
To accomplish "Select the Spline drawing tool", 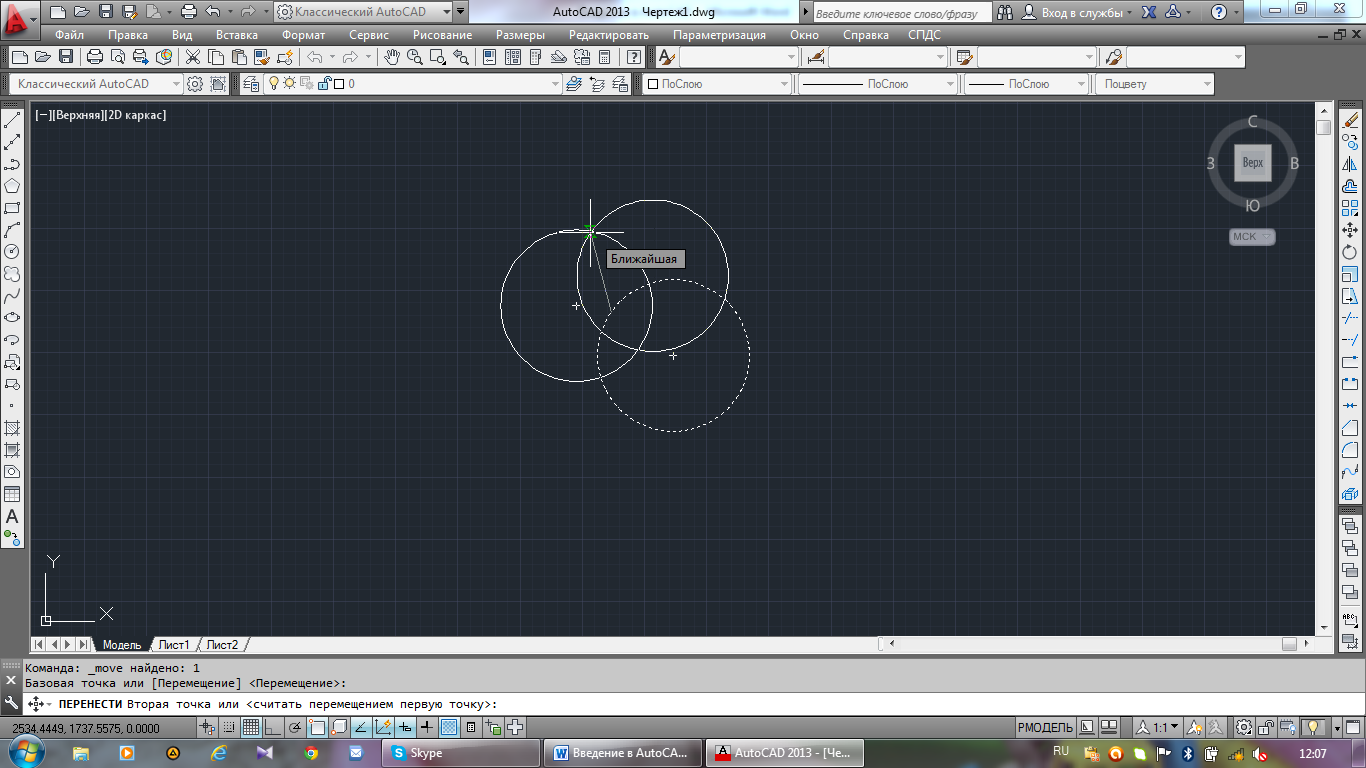I will coord(12,296).
